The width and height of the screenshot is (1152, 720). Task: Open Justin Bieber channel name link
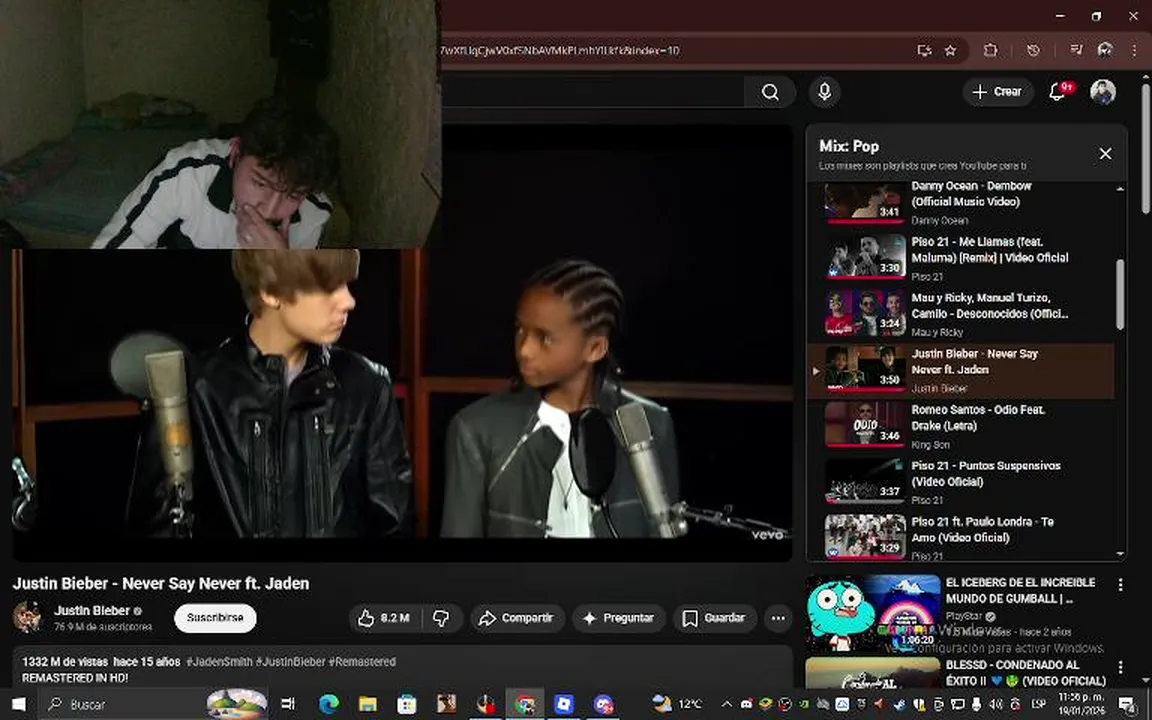coord(92,611)
